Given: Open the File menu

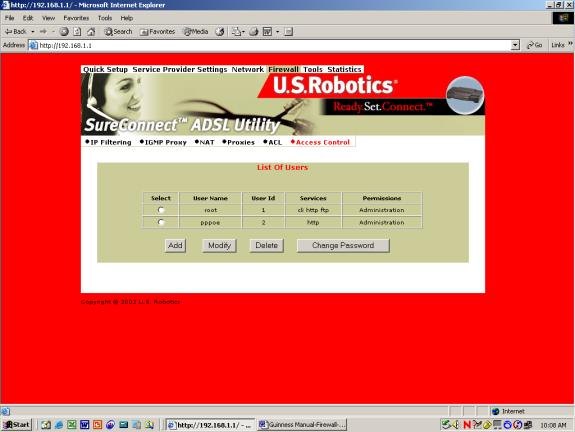Looking at the screenshot, I should click(x=10, y=18).
